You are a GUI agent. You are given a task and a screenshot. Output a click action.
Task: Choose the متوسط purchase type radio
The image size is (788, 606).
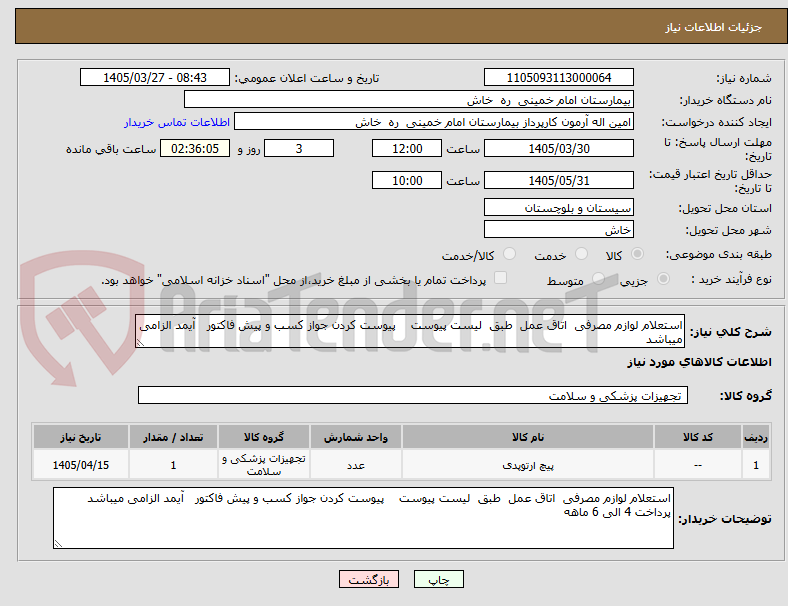pyautogui.click(x=598, y=278)
